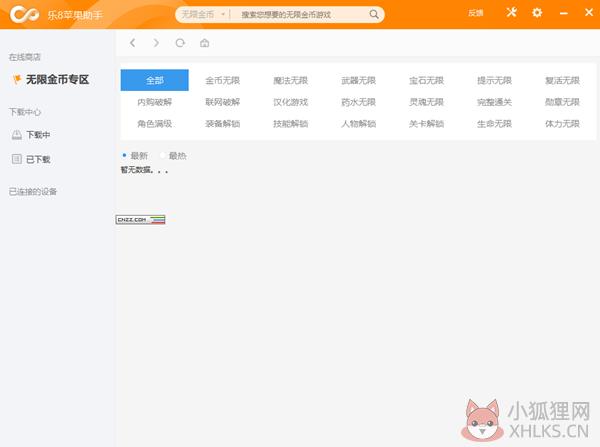Select the 人物解锁 category
The width and height of the screenshot is (600, 447).
359,124
